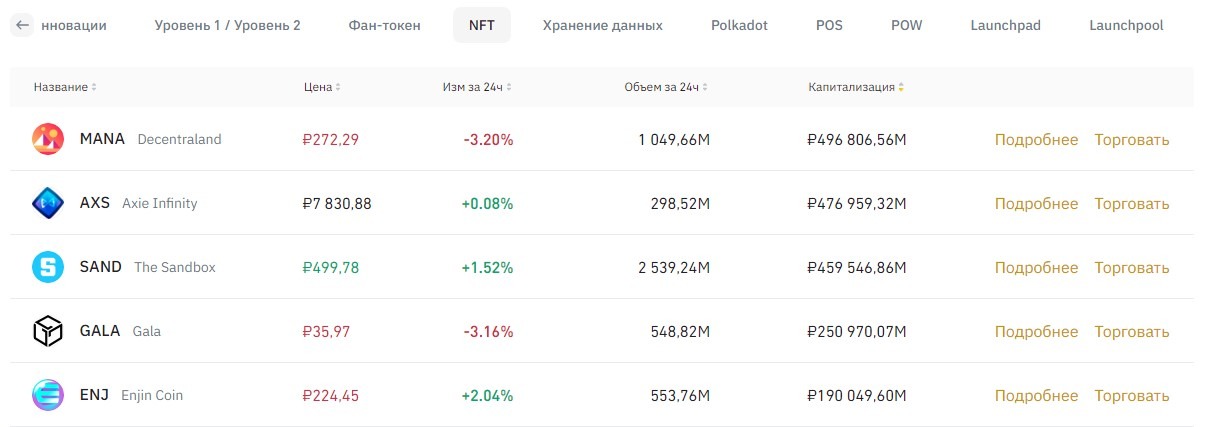The image size is (1232, 427).
Task: Click the Gala coin cube icon
Action: pos(47,331)
